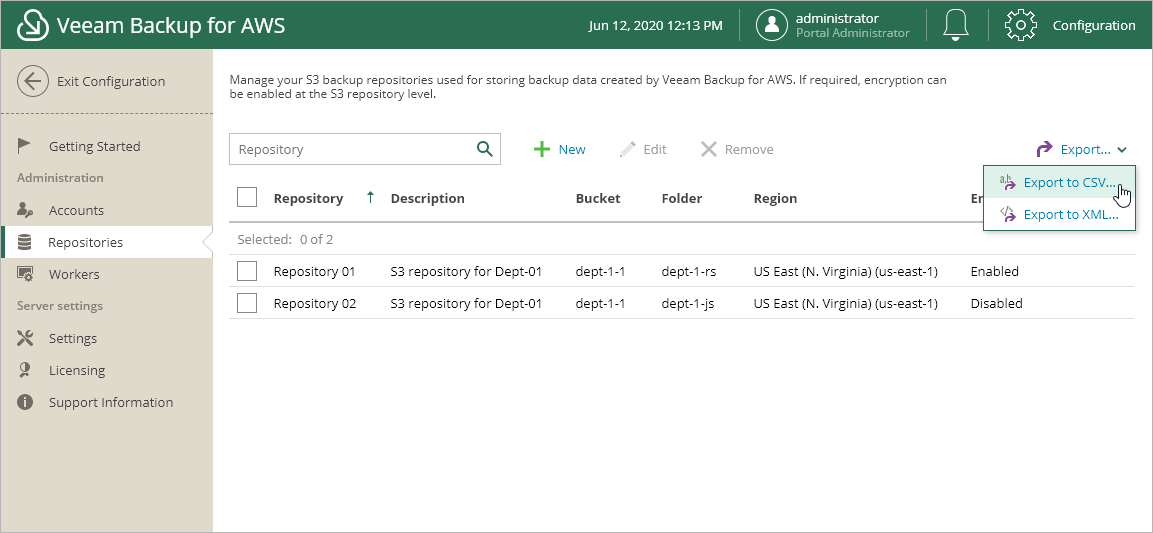Open the notifications bell icon
The height and width of the screenshot is (533, 1153).
pos(956,26)
